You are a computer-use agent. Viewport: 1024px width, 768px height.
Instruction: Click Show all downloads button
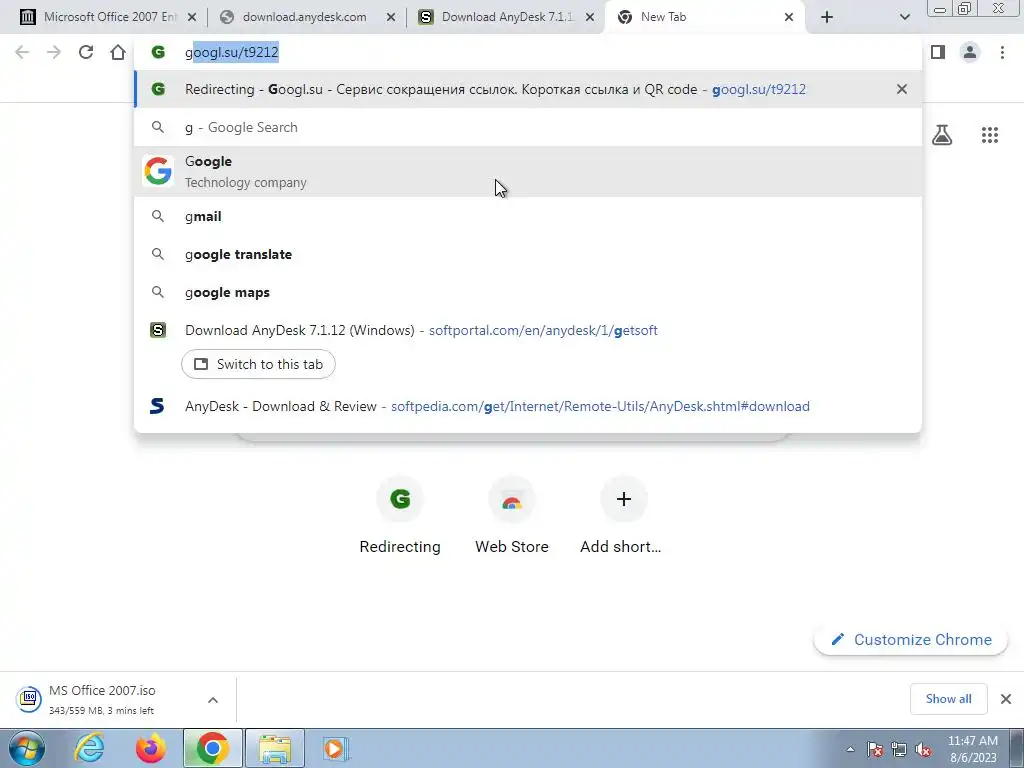948,699
